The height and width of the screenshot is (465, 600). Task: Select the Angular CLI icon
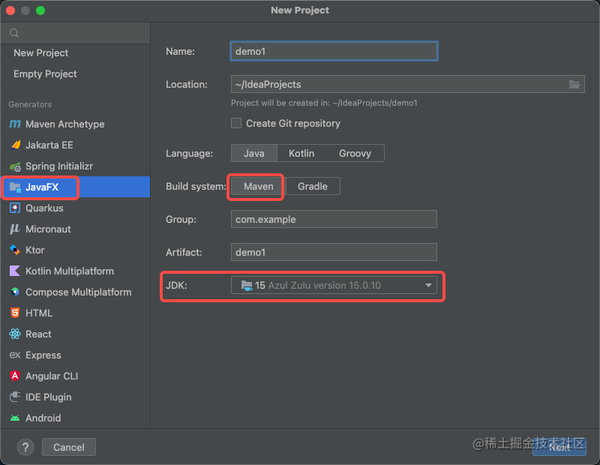pos(15,376)
